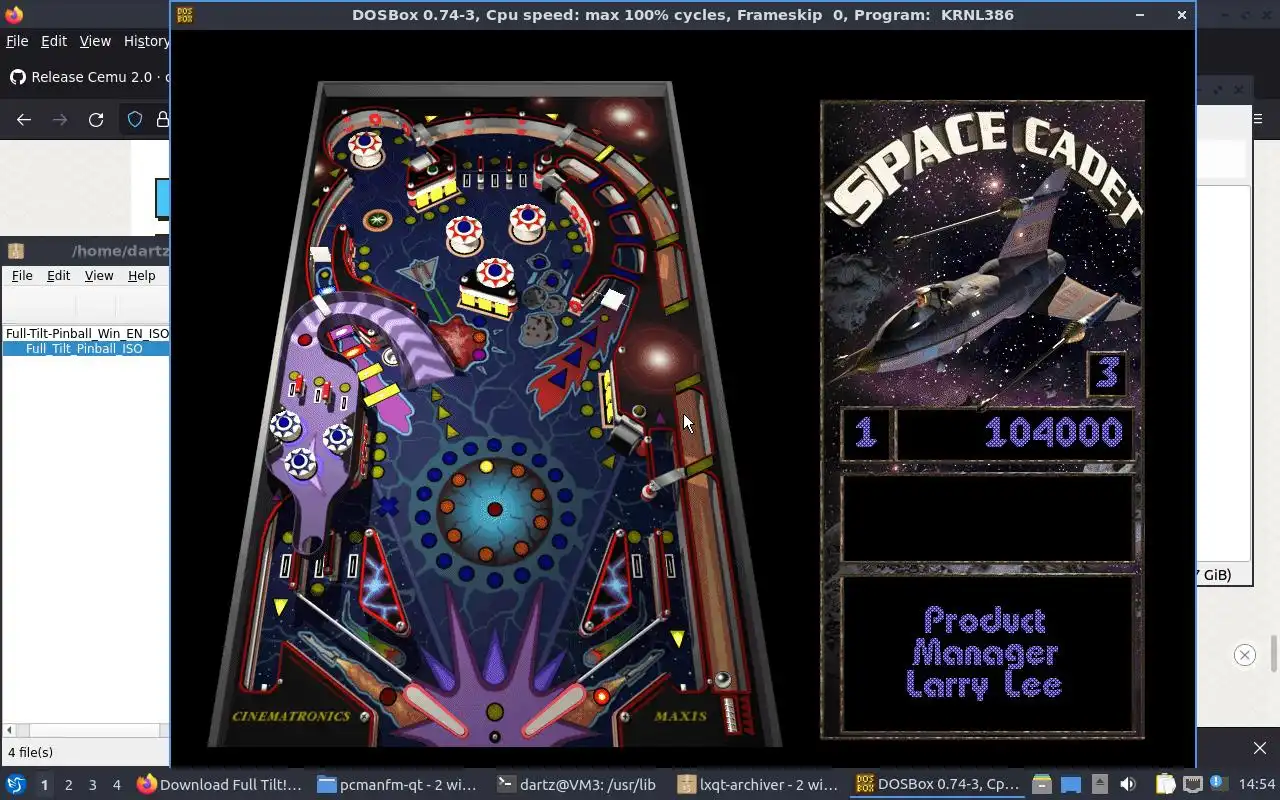The image size is (1280, 800).
Task: Switch to virtual desktop 4
Action: (116, 785)
